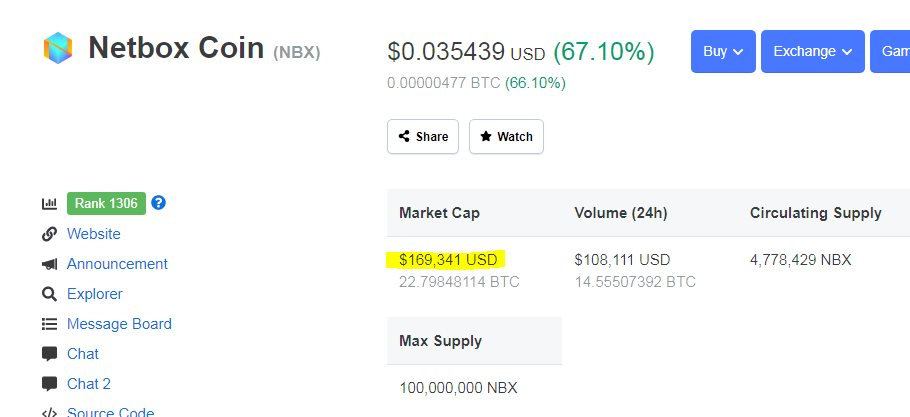Open the partially visible Gamble dropdown
This screenshot has width=910, height=417.
click(890, 51)
